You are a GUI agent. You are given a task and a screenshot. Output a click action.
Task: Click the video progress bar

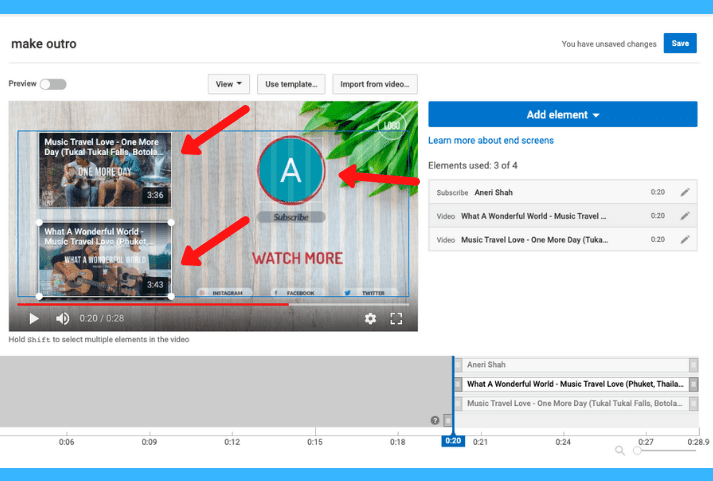(213, 304)
